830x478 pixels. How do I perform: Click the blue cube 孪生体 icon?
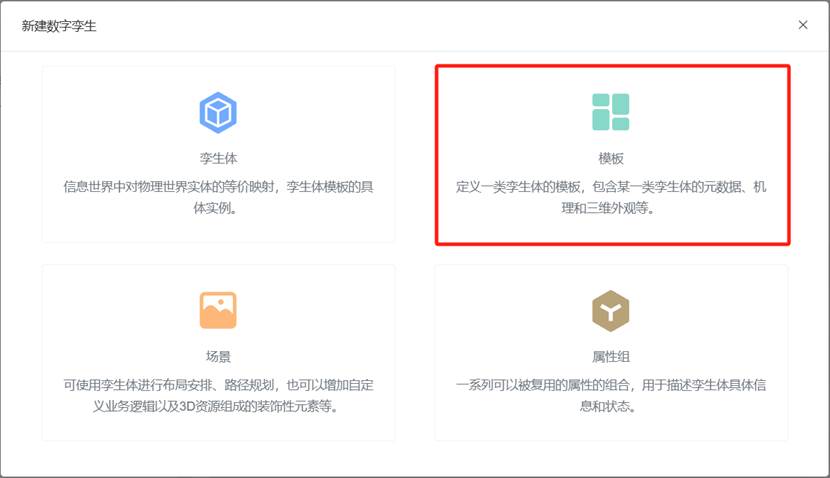[x=218, y=112]
